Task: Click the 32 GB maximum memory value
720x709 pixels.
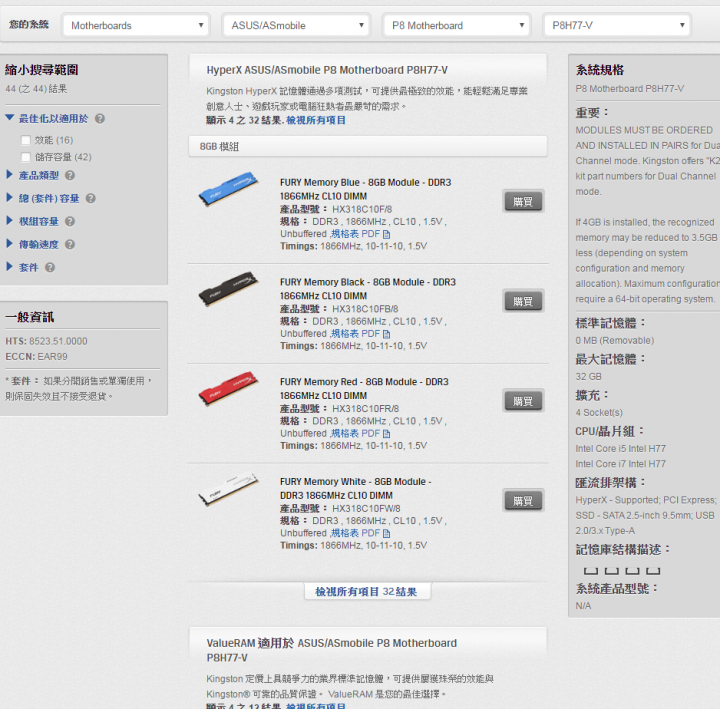Action: click(588, 377)
